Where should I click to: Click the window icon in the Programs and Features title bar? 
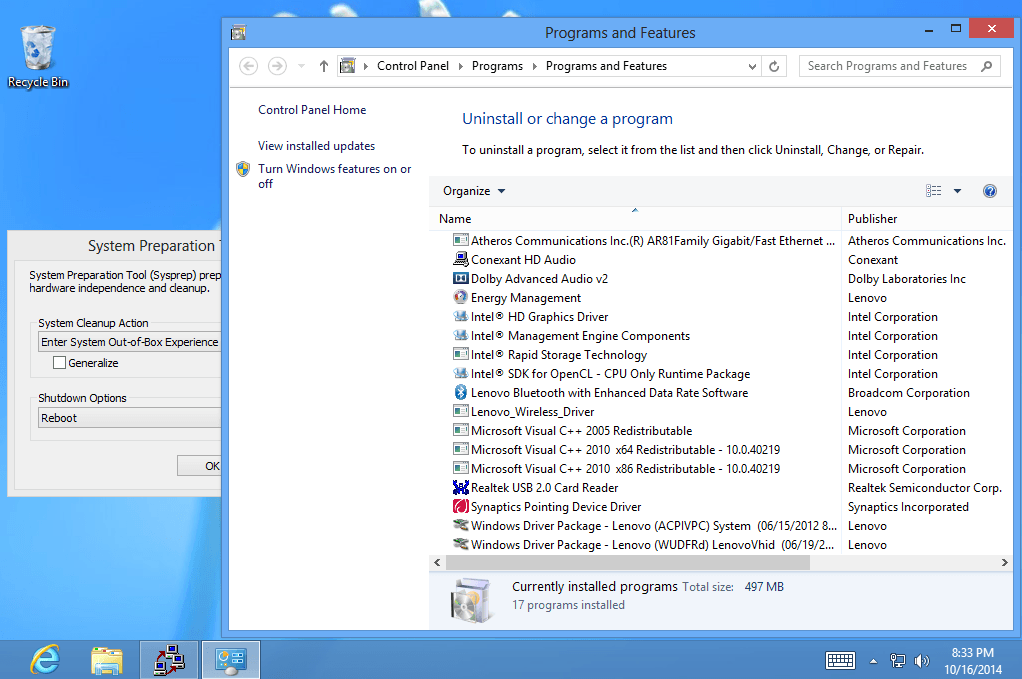238,33
